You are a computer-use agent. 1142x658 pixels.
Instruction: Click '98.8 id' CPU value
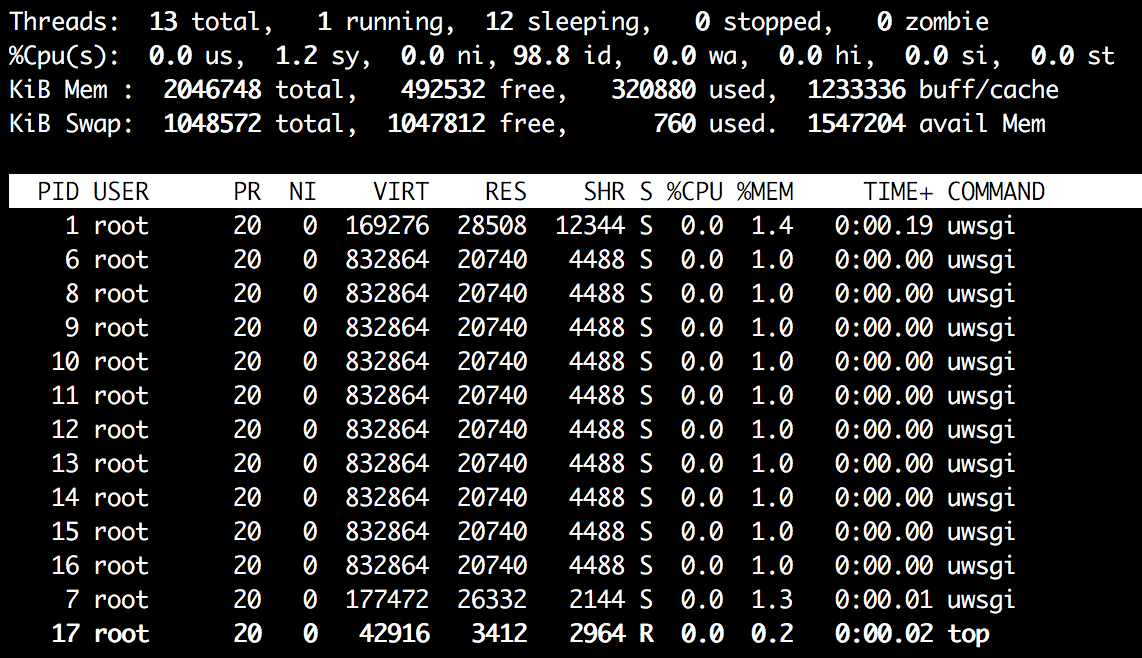tap(562, 56)
